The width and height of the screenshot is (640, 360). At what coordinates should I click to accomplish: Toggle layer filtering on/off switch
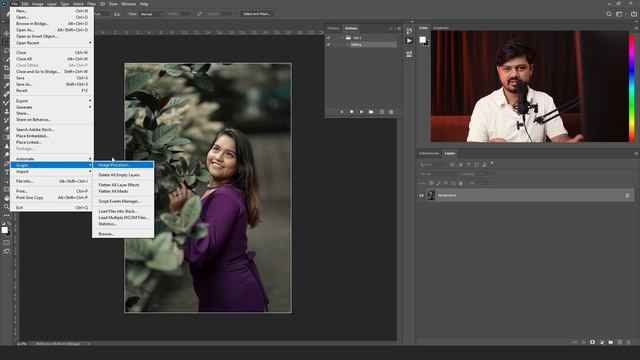pyautogui.click(x=492, y=163)
